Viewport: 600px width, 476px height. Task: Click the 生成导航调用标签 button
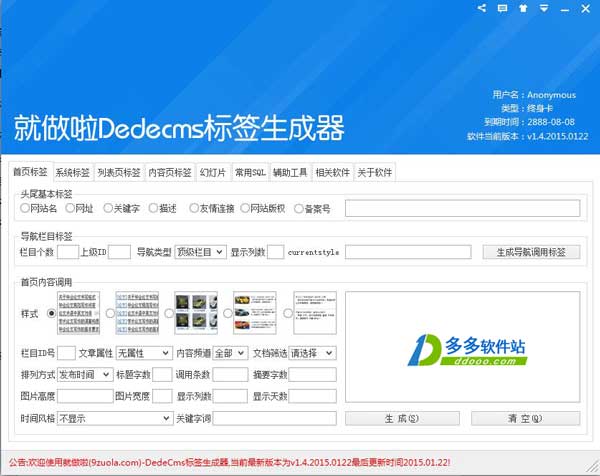coord(531,252)
